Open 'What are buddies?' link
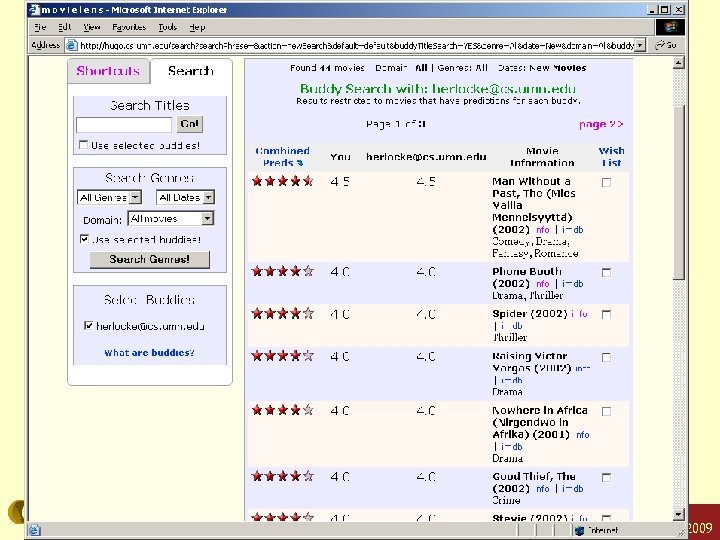Viewport: 720px width, 540px height. (149, 353)
